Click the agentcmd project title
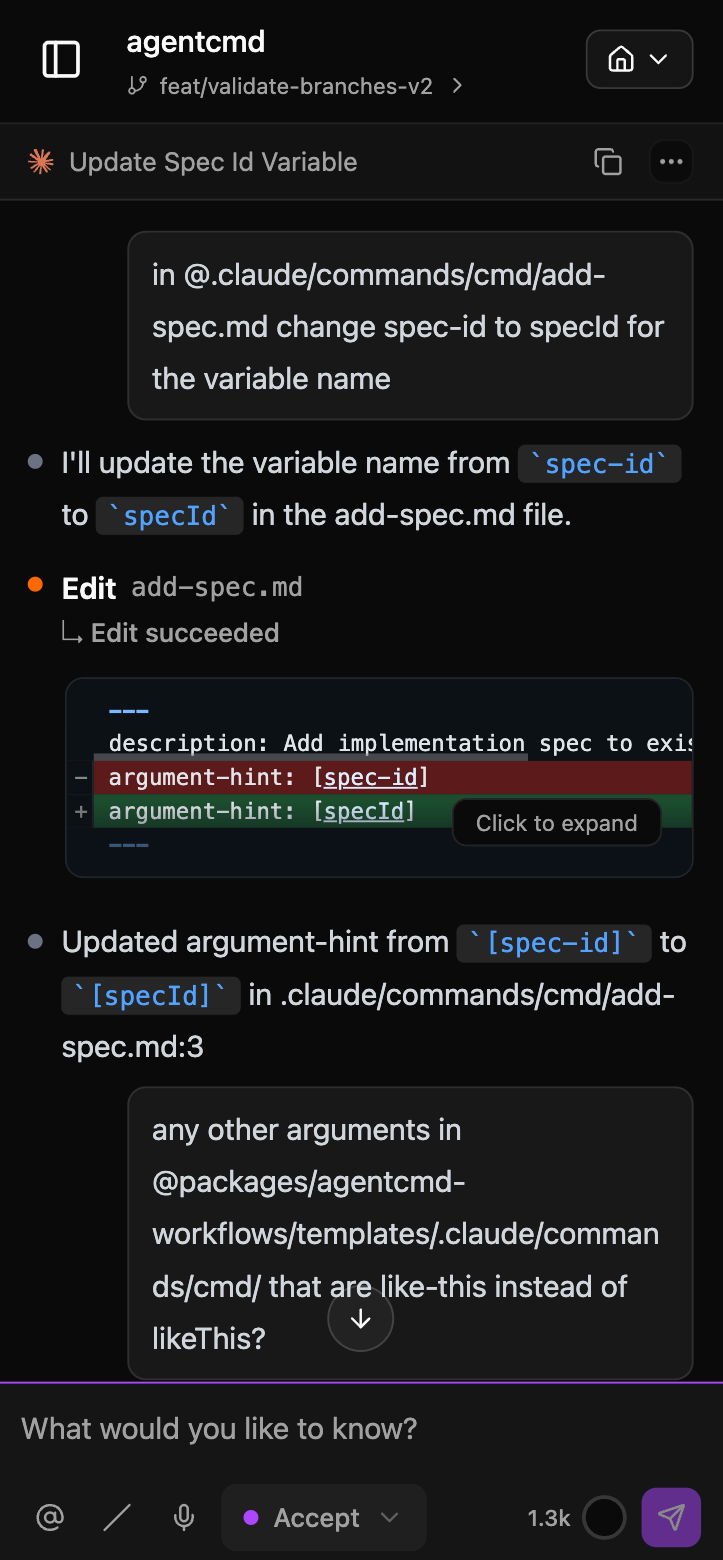Screen dimensions: 723x1560 (x=196, y=42)
